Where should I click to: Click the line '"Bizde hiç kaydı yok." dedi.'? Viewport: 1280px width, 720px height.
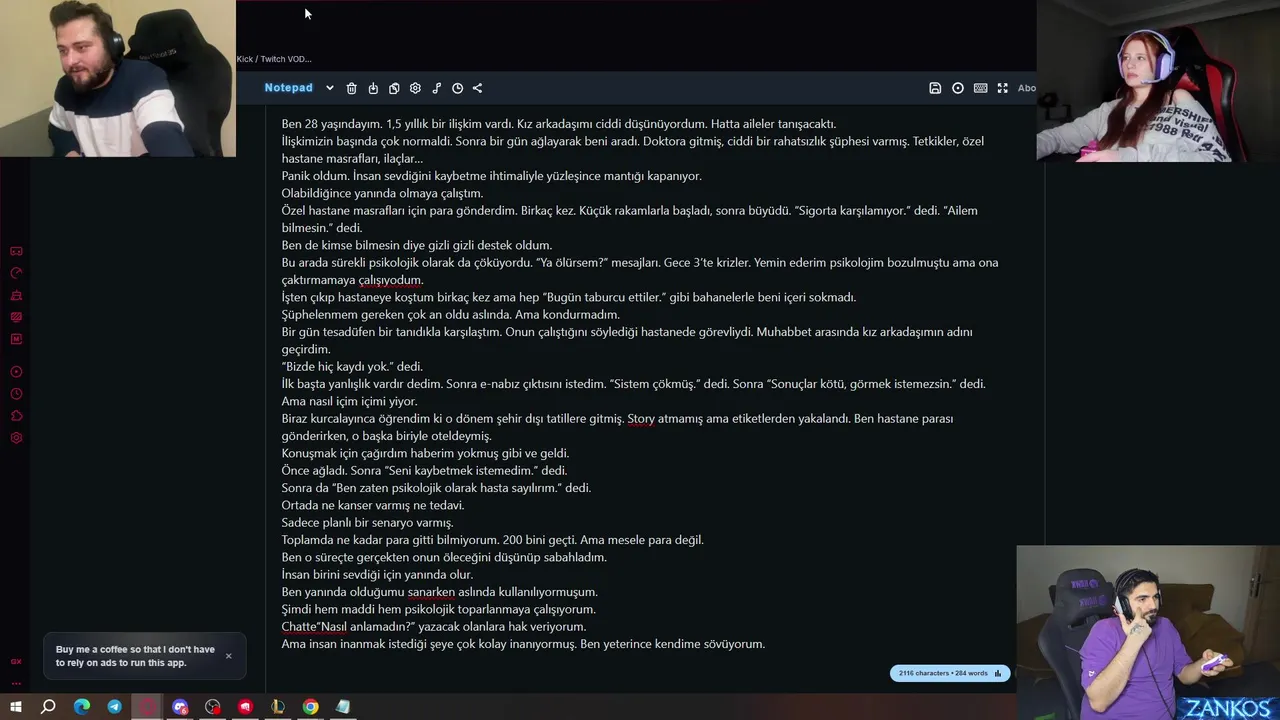click(x=352, y=366)
